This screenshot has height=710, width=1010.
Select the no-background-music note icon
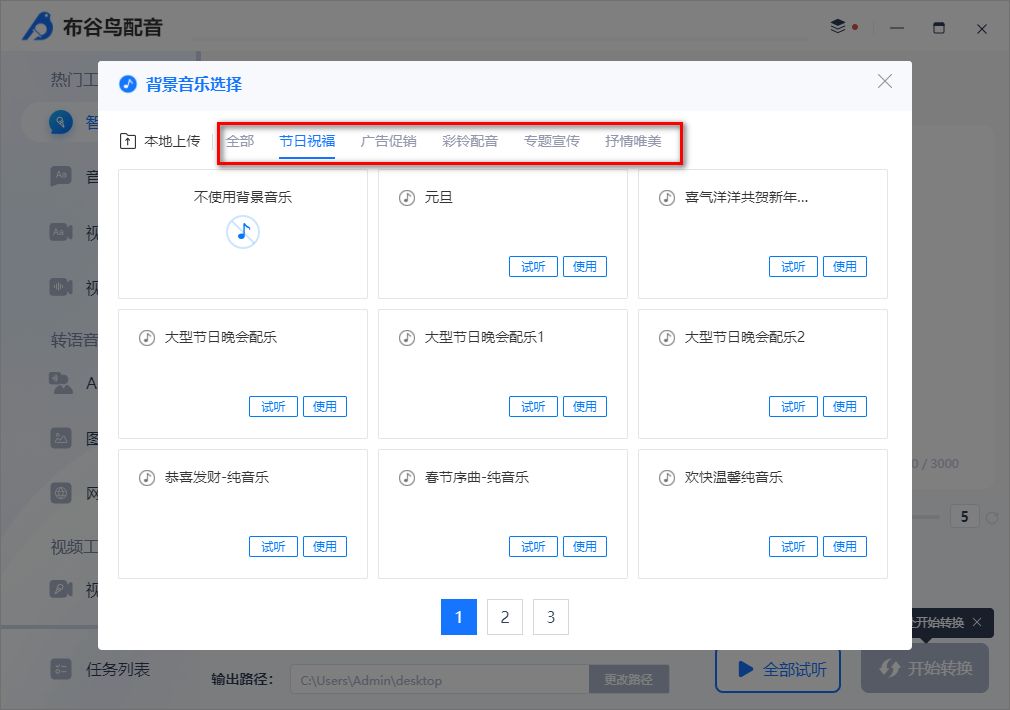tap(243, 231)
